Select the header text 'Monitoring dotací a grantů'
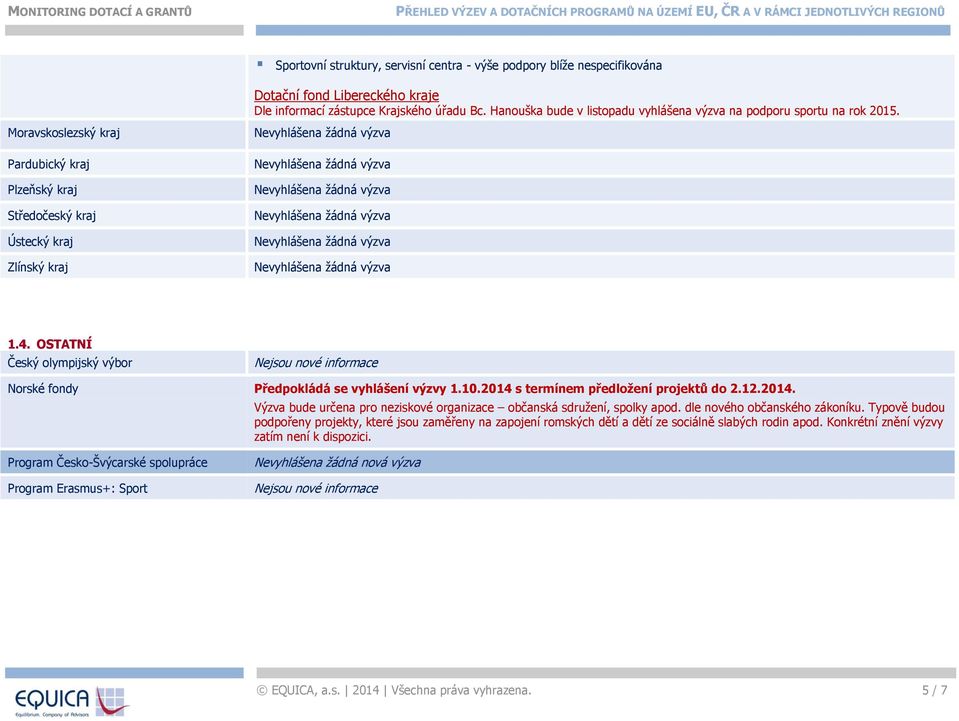Screen dimensions: 959x721 click(100, 12)
